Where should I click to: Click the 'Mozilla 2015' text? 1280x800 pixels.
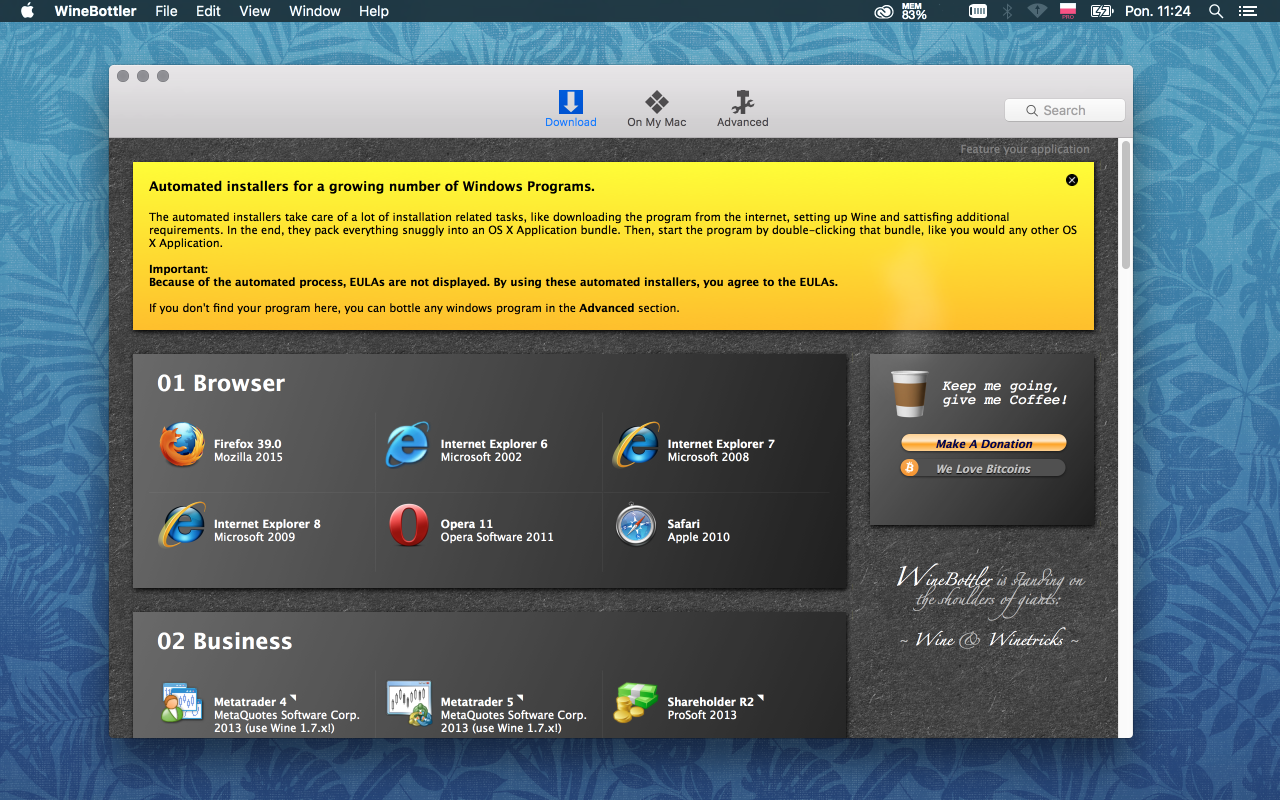(248, 457)
